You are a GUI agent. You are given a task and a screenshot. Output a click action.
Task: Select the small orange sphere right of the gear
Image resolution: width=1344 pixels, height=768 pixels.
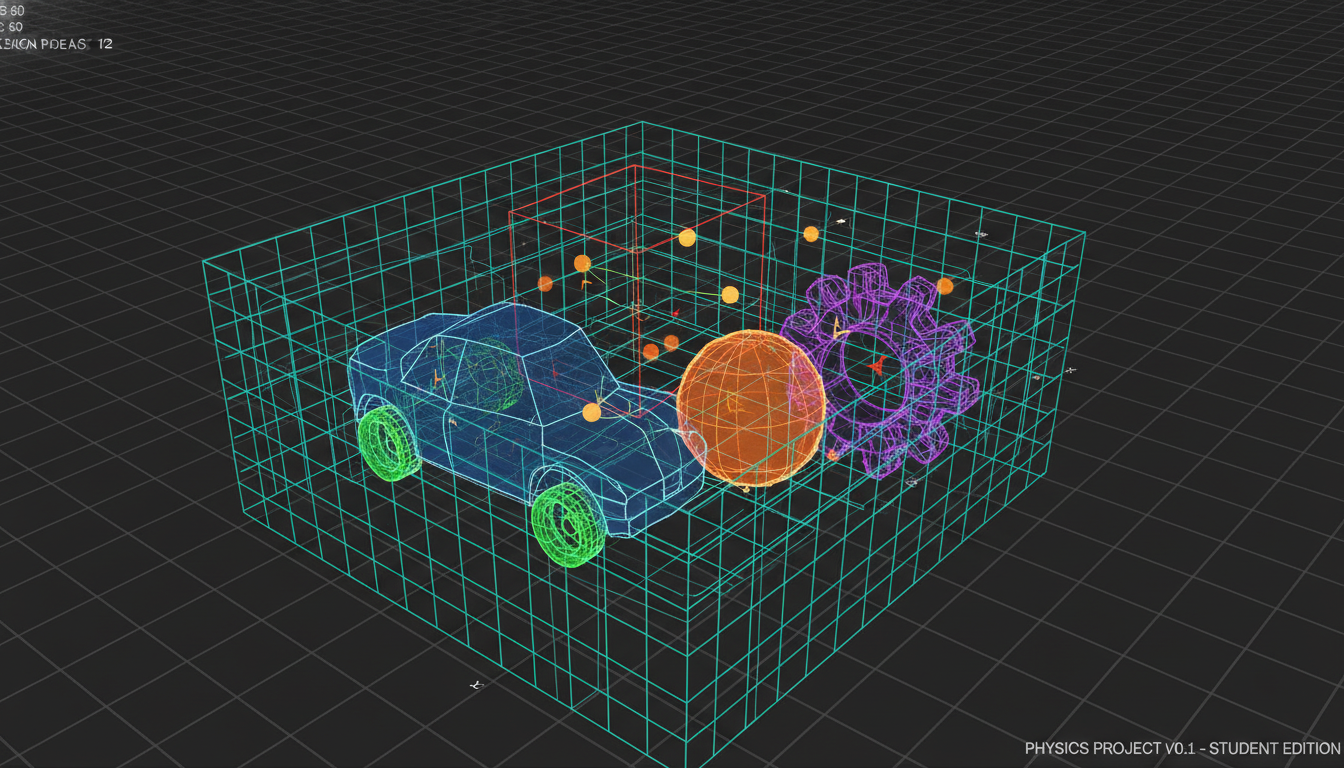(x=944, y=286)
